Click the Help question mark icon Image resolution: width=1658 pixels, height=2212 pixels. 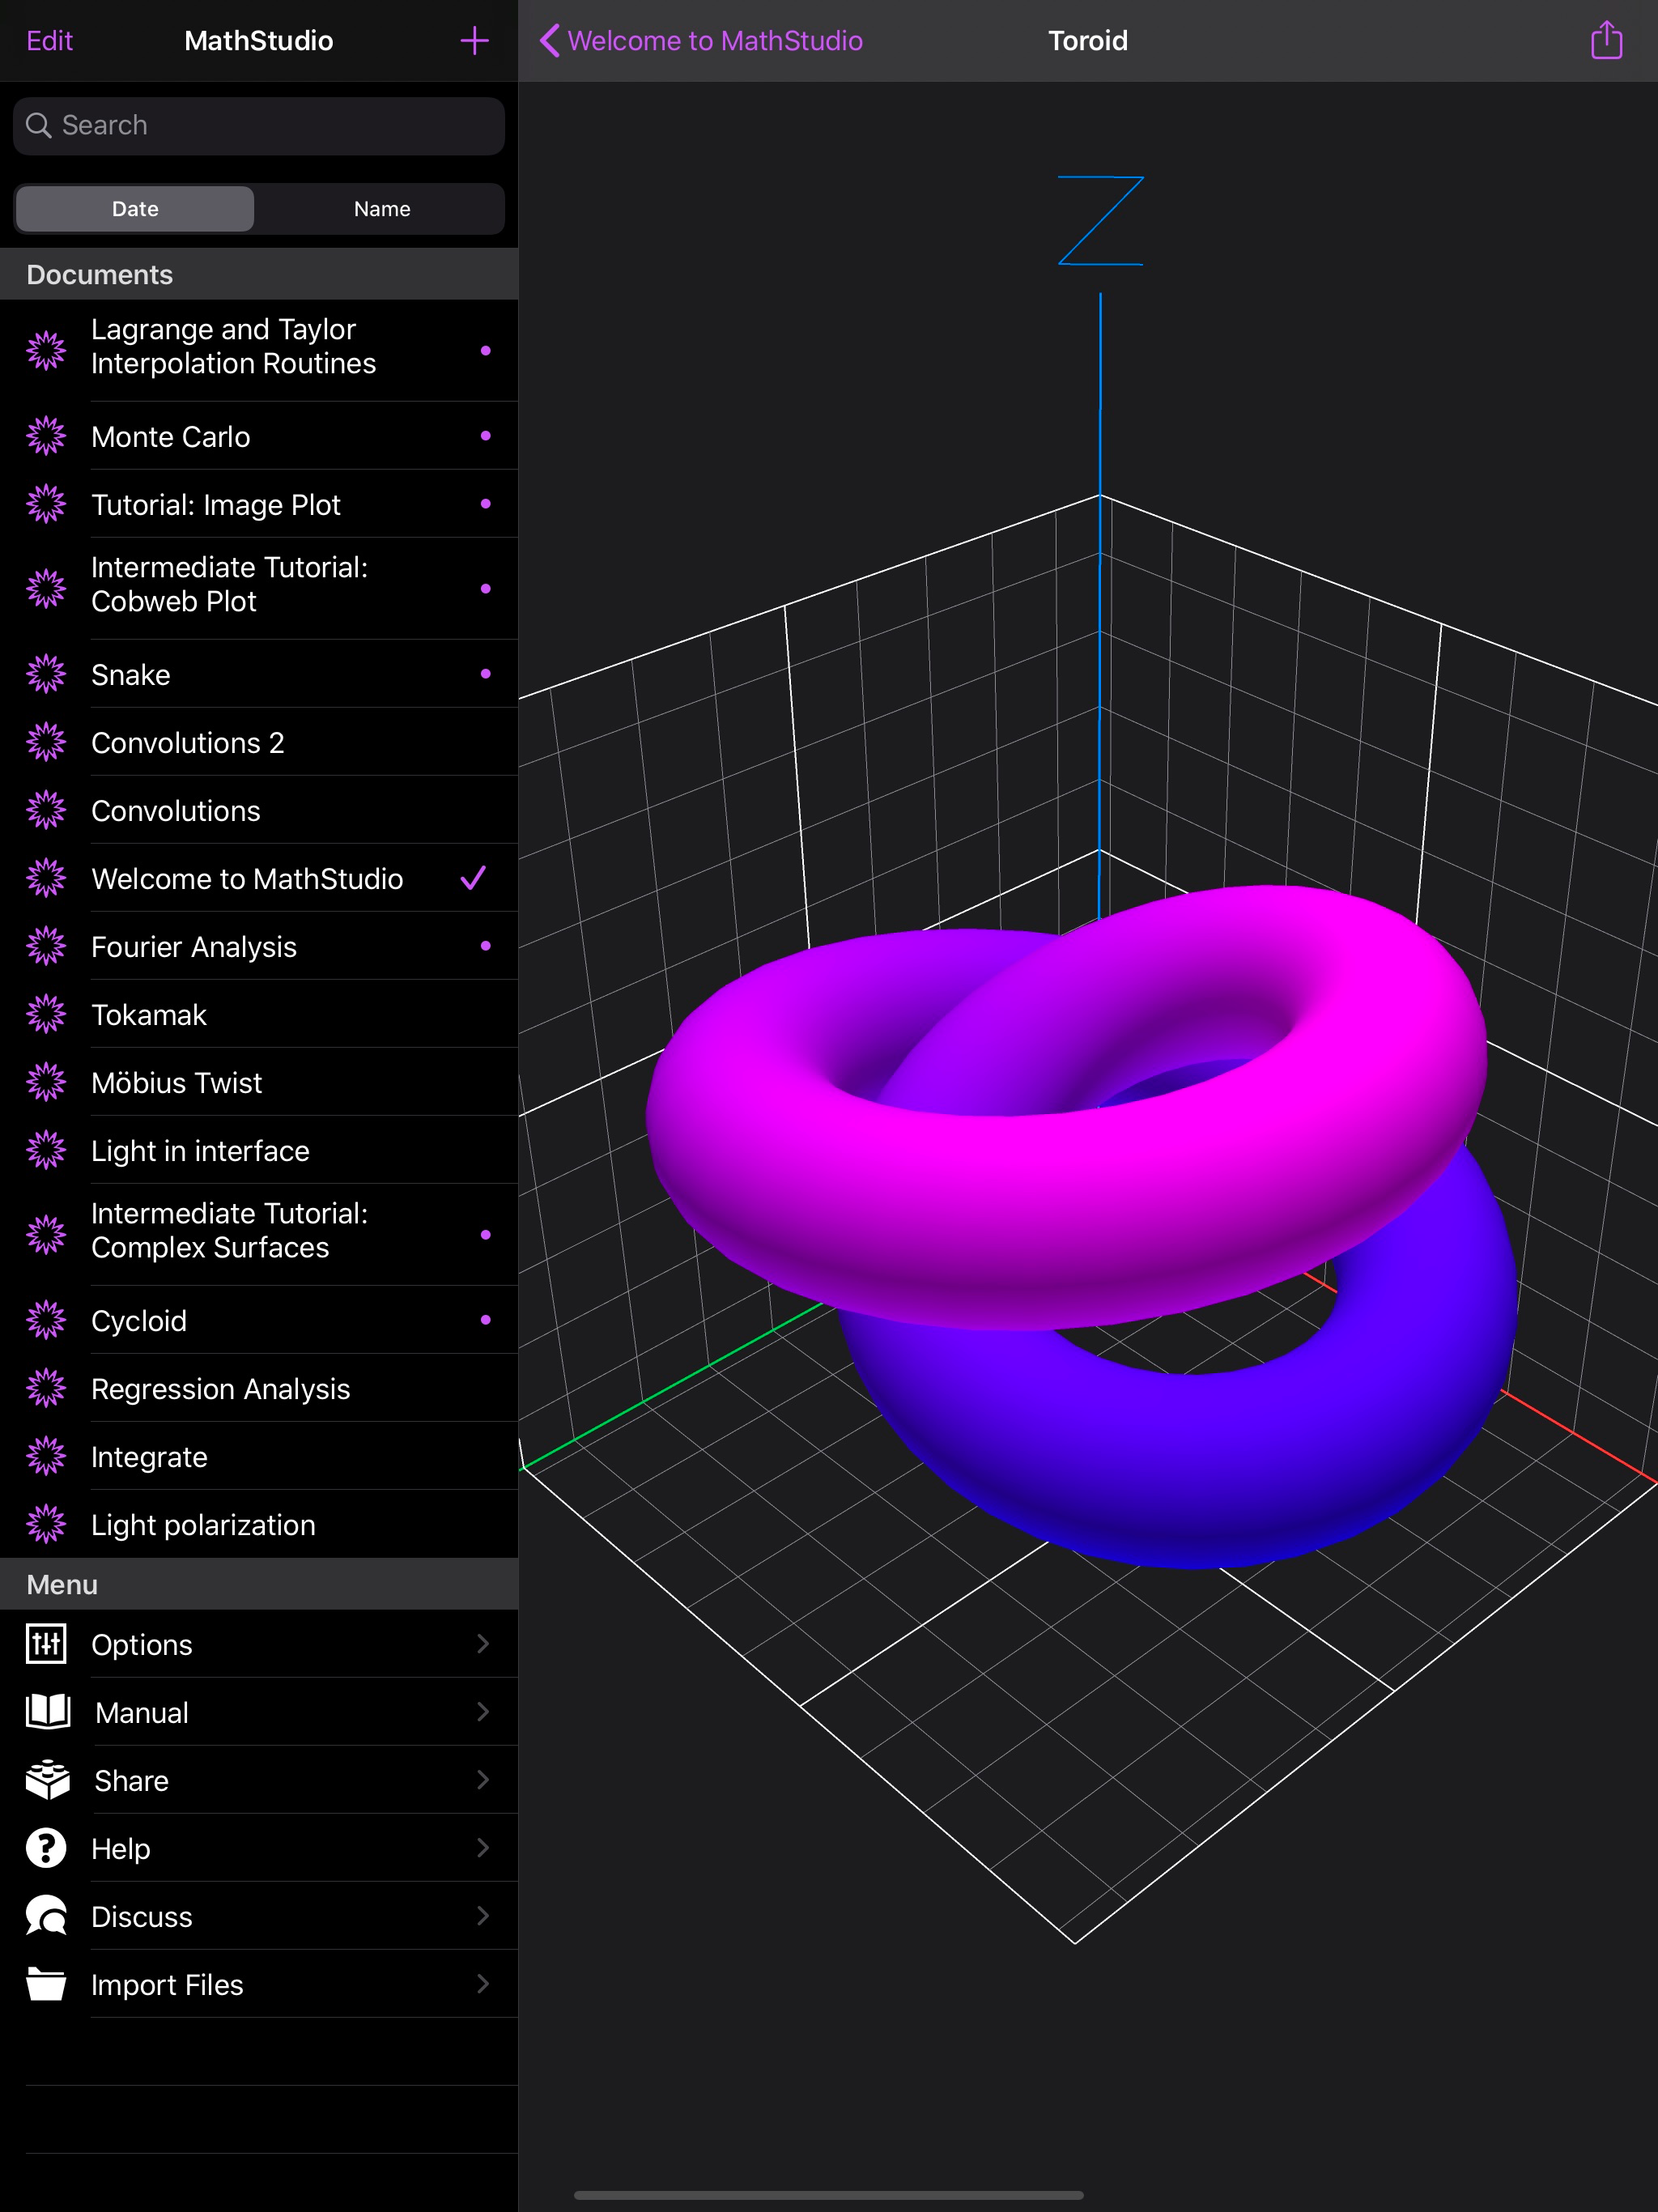click(46, 1848)
